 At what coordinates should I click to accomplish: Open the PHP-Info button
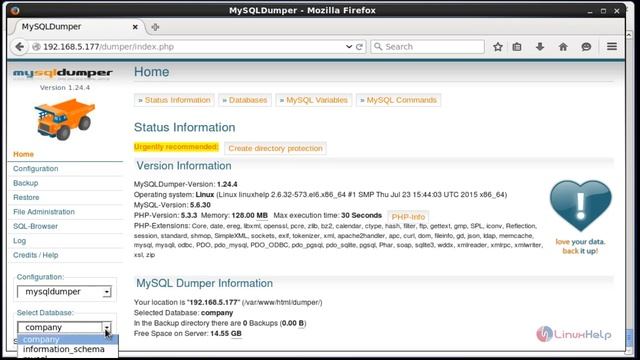408,217
